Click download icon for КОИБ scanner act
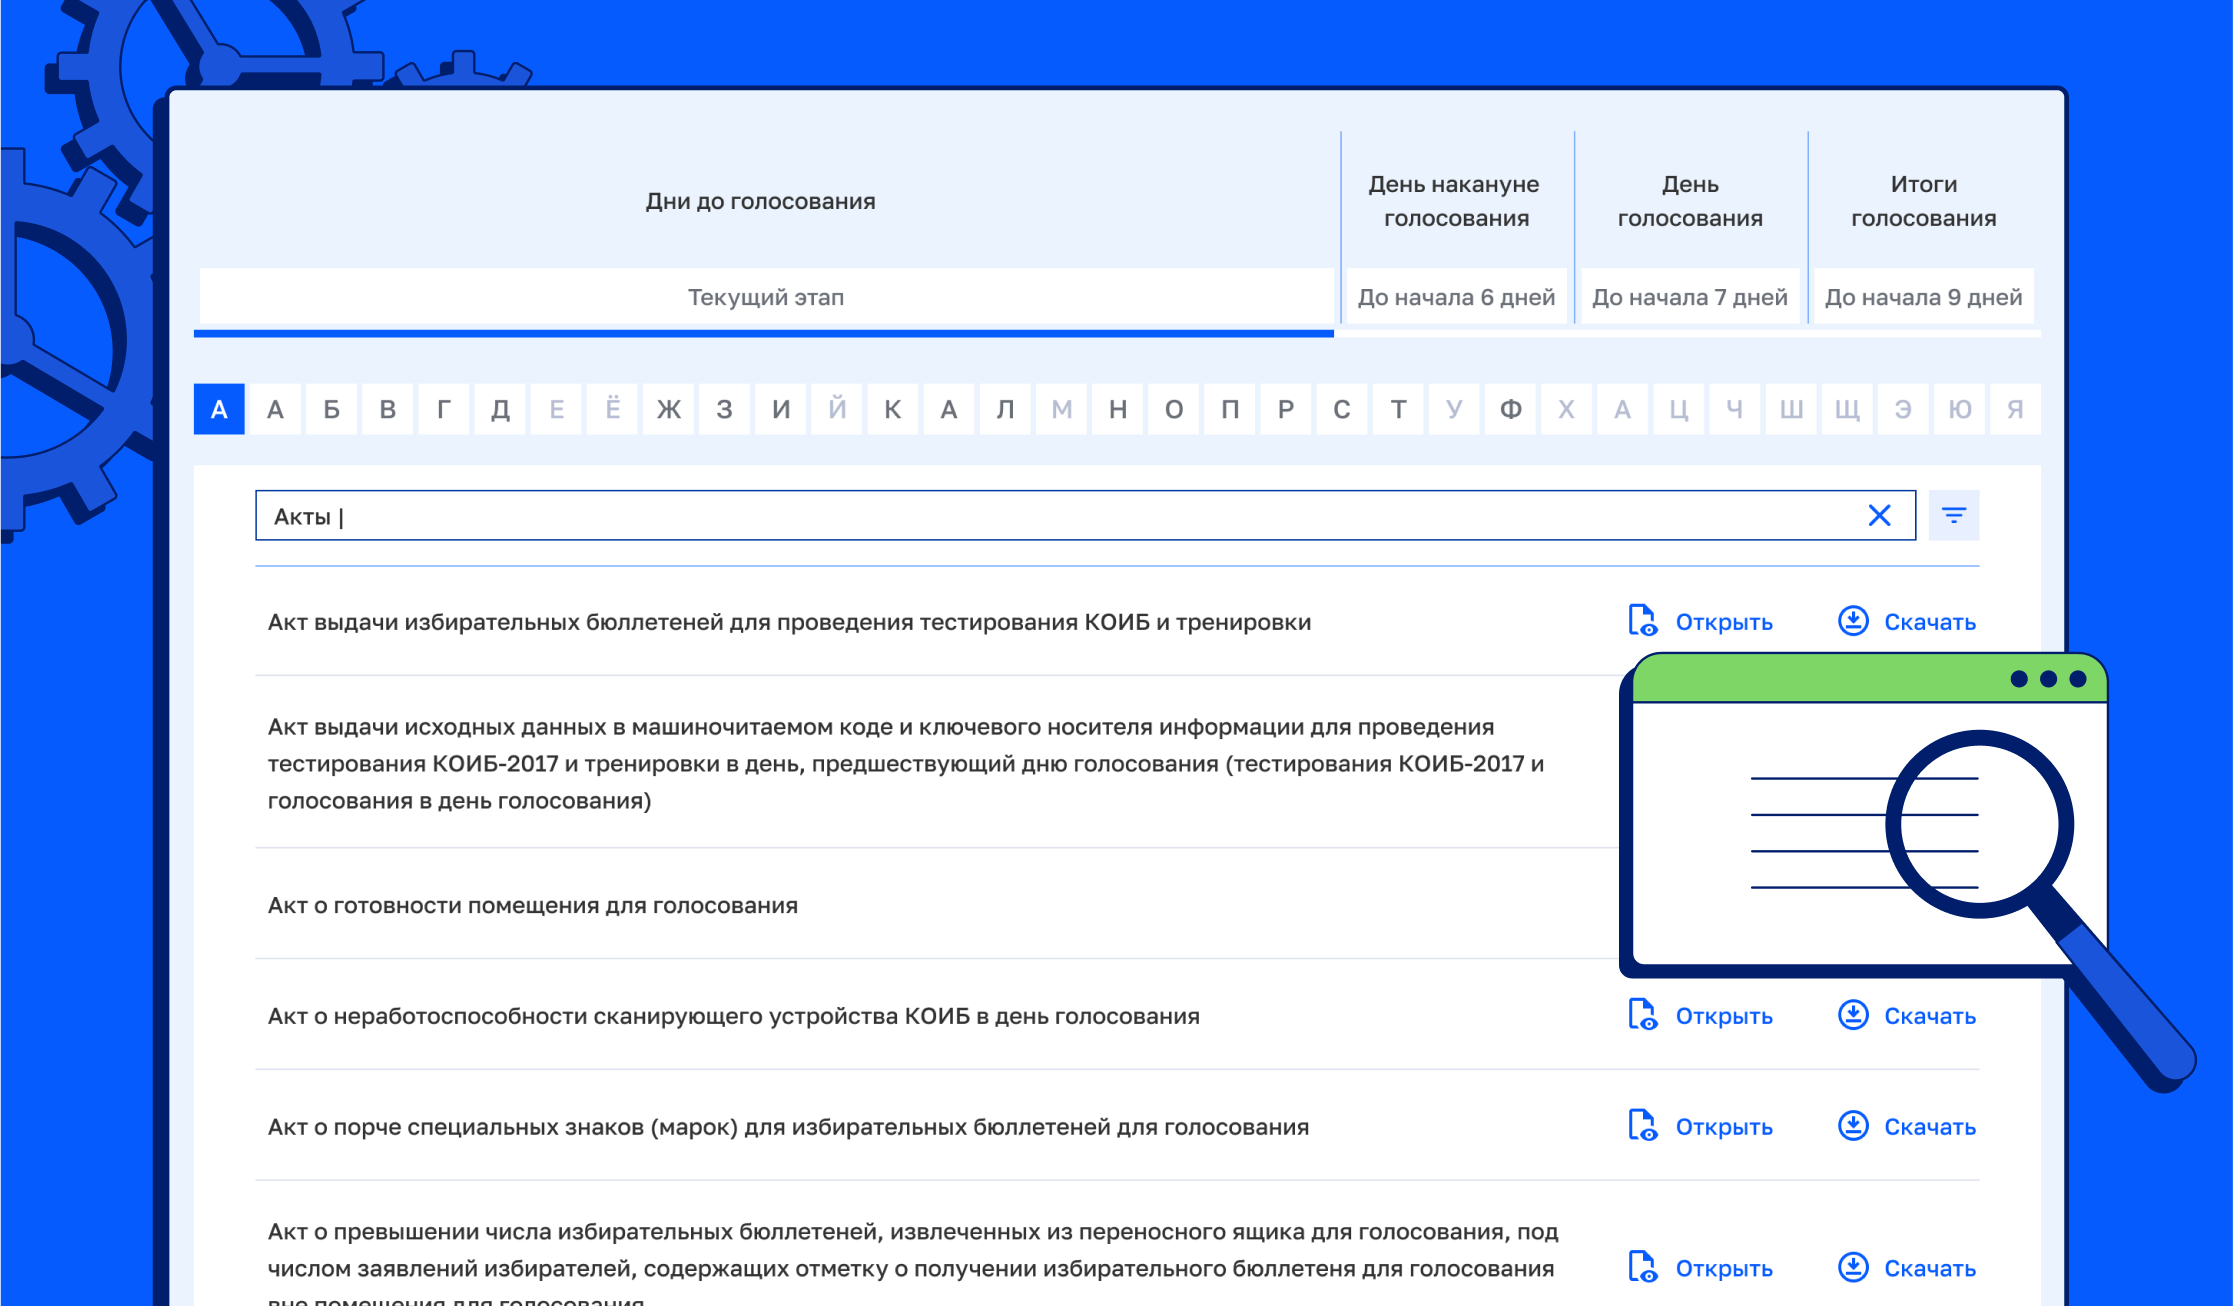Image resolution: width=2233 pixels, height=1306 pixels. pos(1853,1015)
